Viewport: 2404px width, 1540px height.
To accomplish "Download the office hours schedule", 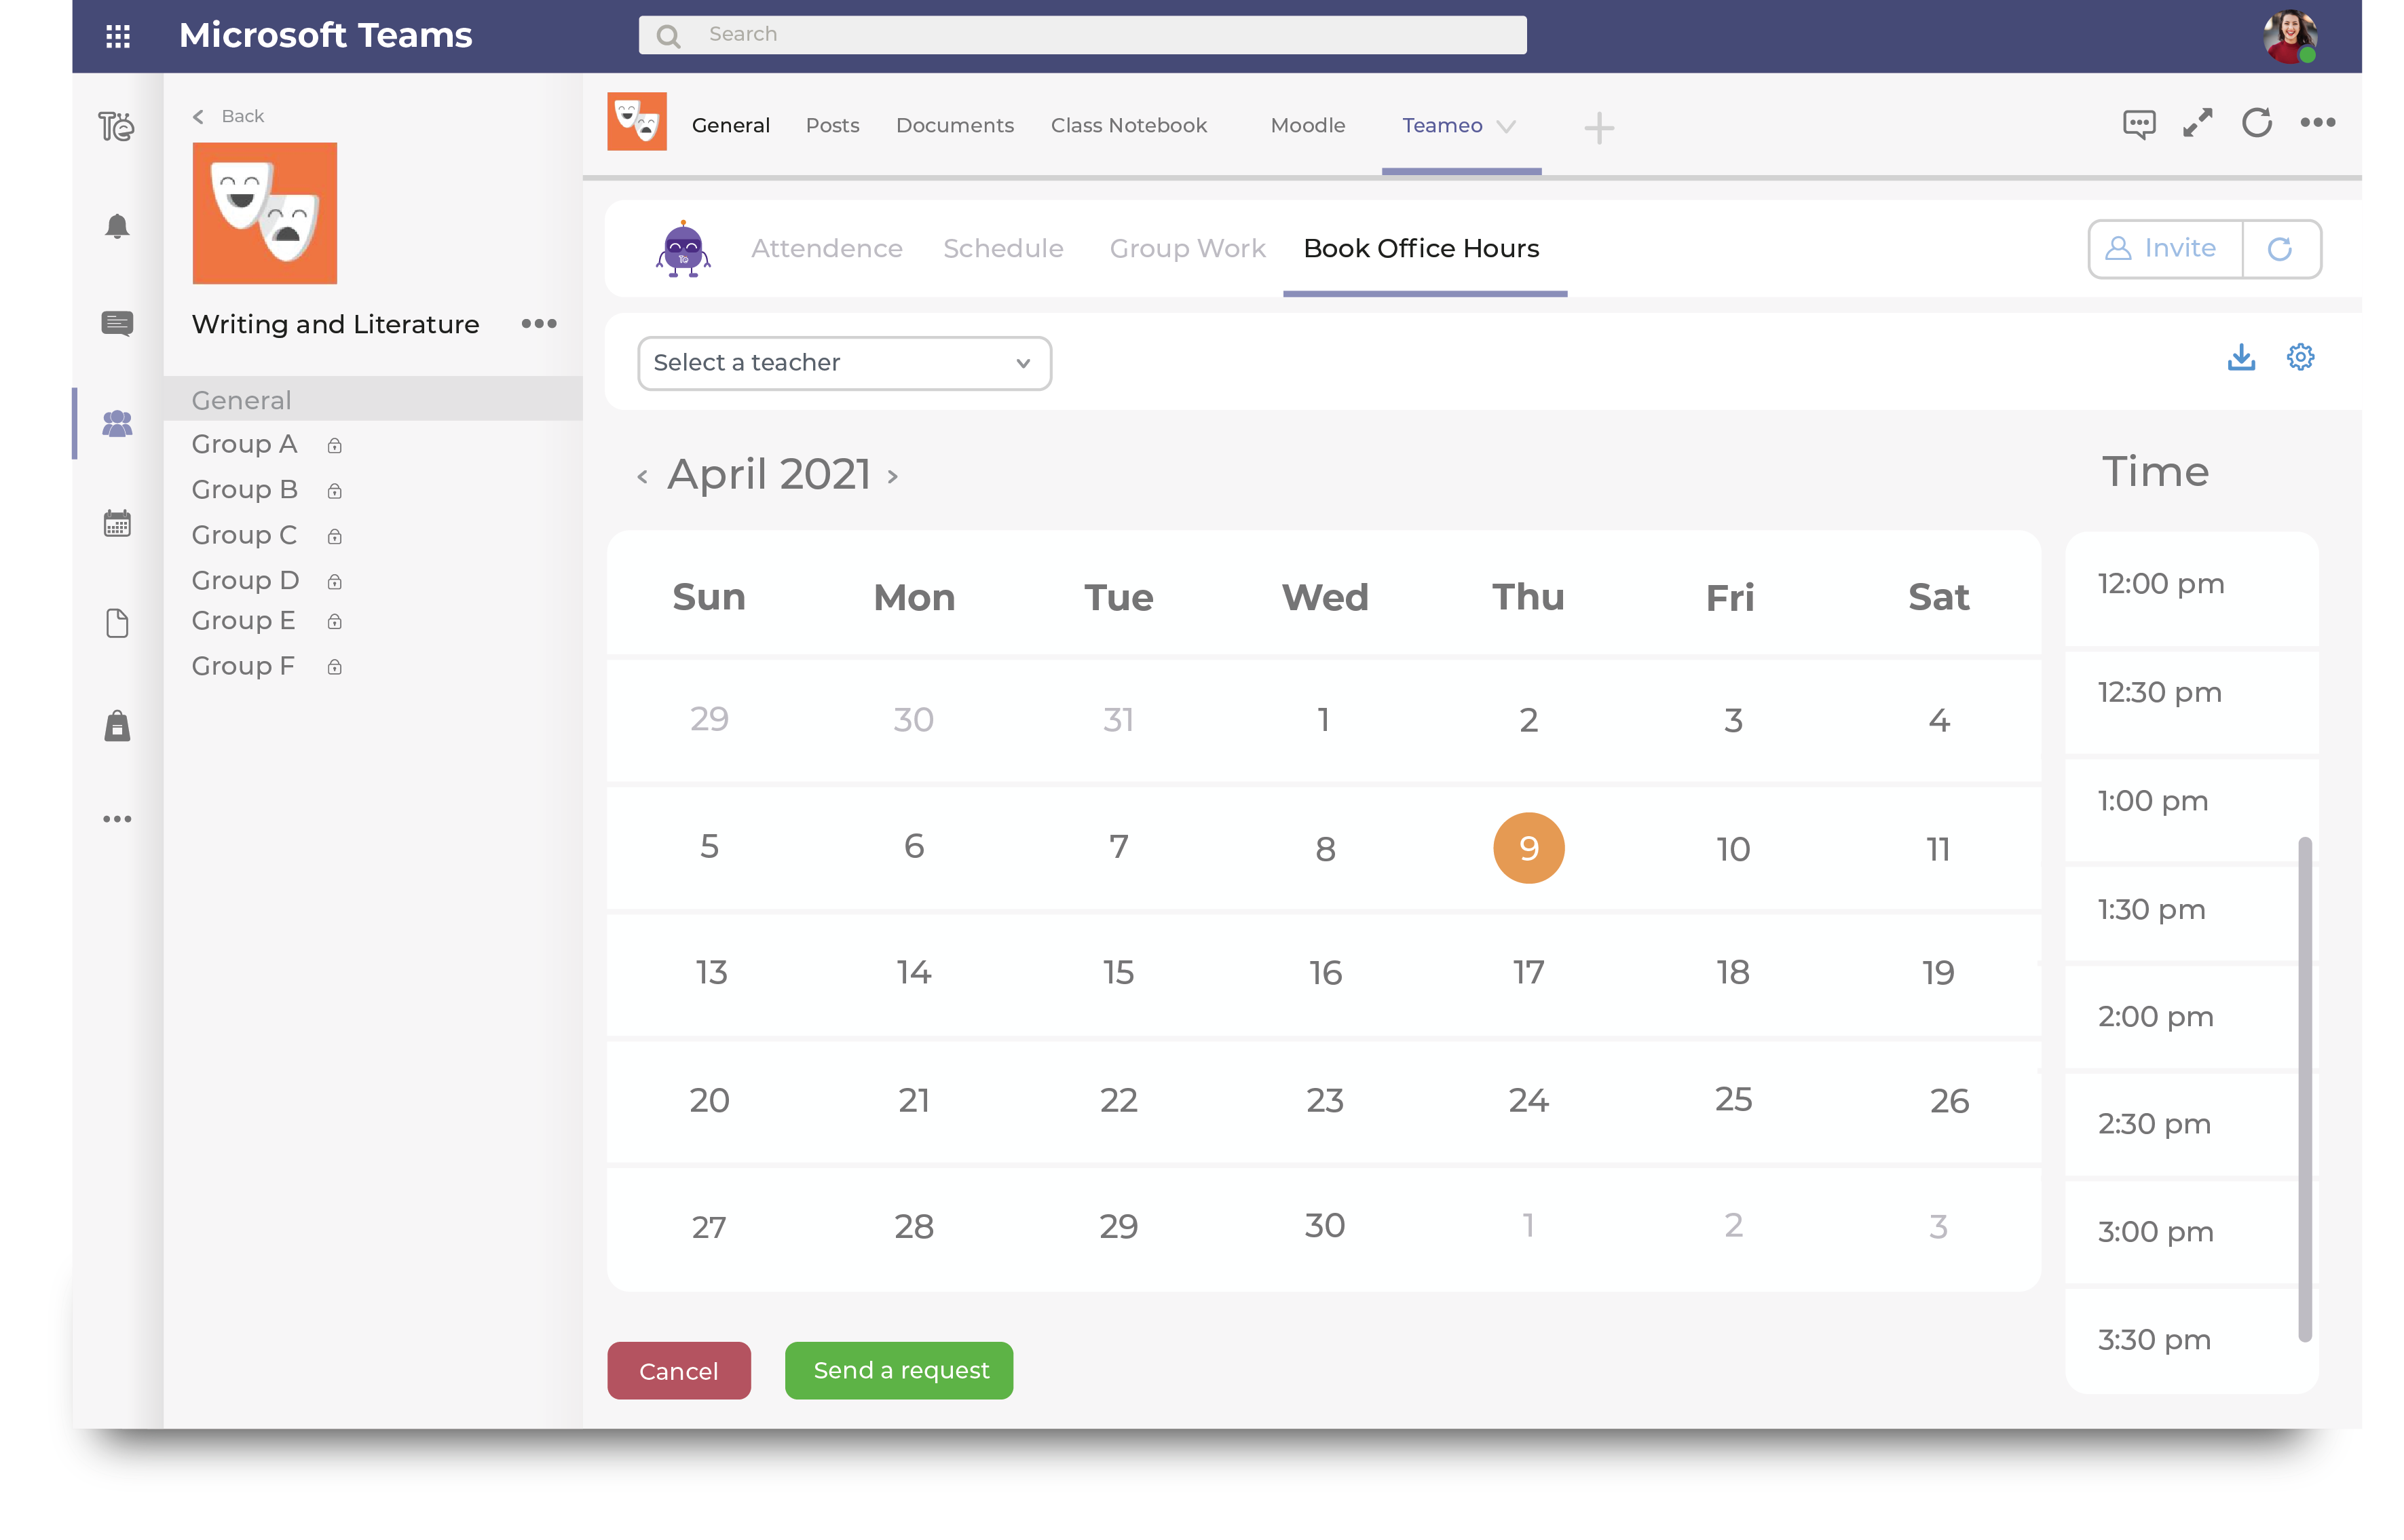I will click(2242, 357).
